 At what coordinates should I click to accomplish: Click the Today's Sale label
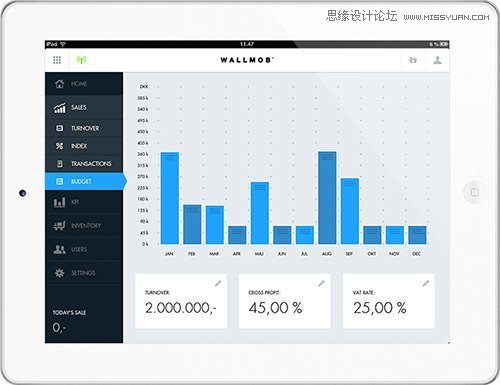coord(69,313)
